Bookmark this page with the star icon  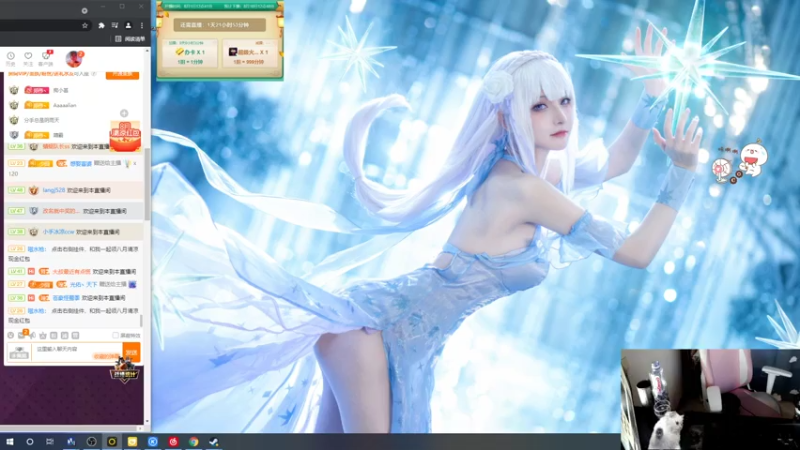tap(85, 26)
